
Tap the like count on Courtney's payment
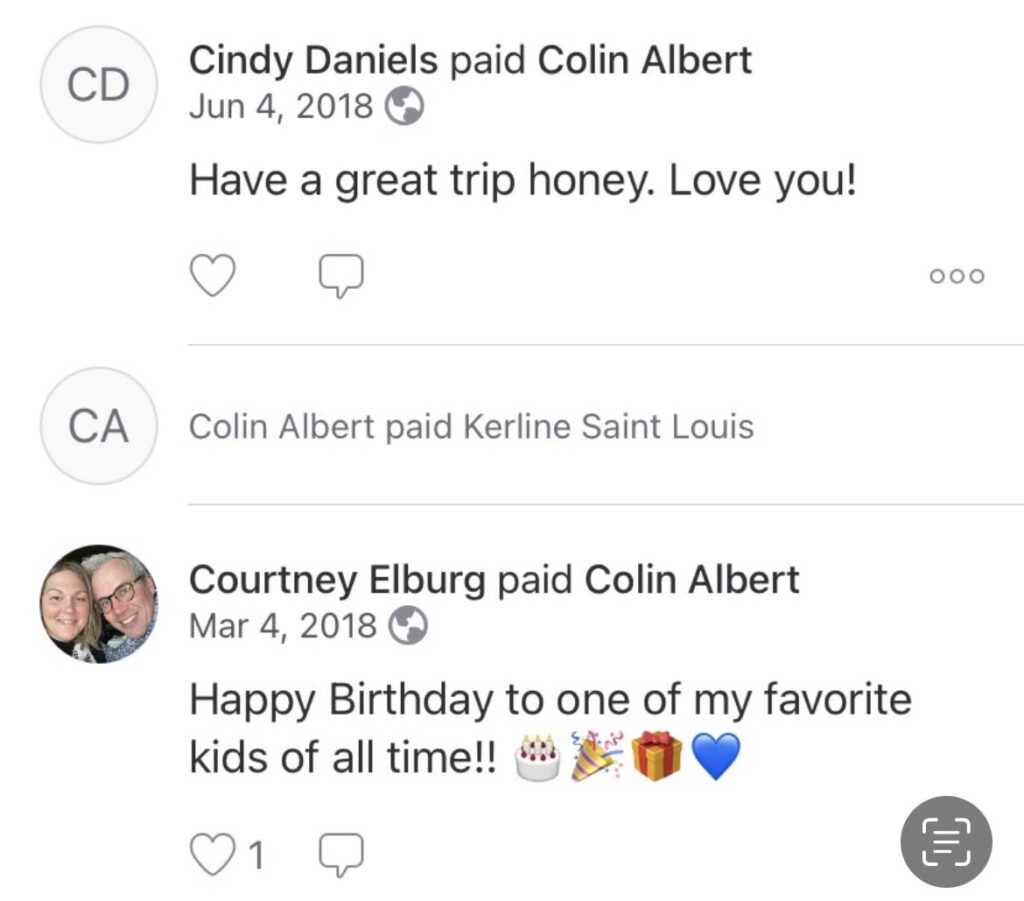[x=256, y=856]
